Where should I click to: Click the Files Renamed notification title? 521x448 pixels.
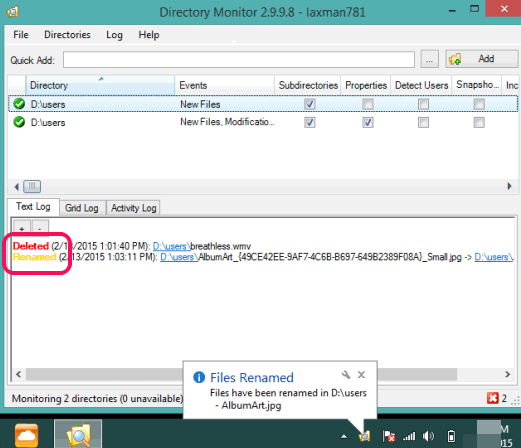252,378
